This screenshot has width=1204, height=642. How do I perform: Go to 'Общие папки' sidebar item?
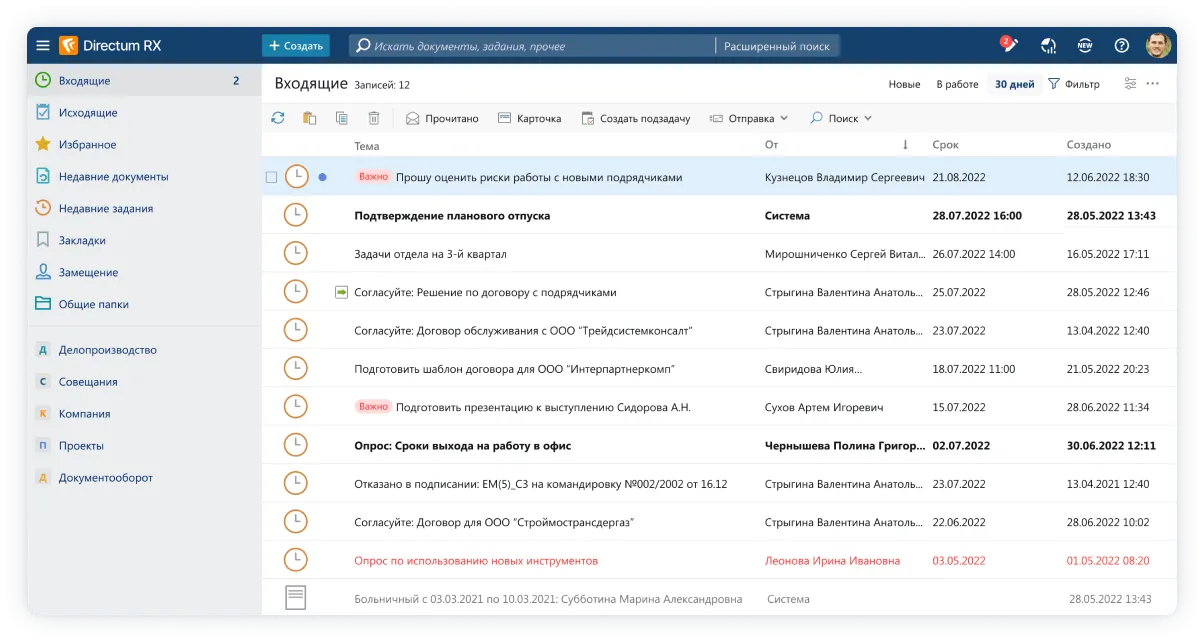pos(93,304)
